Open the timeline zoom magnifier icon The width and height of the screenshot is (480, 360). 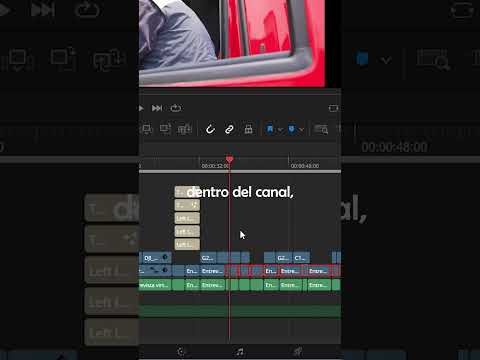click(321, 129)
